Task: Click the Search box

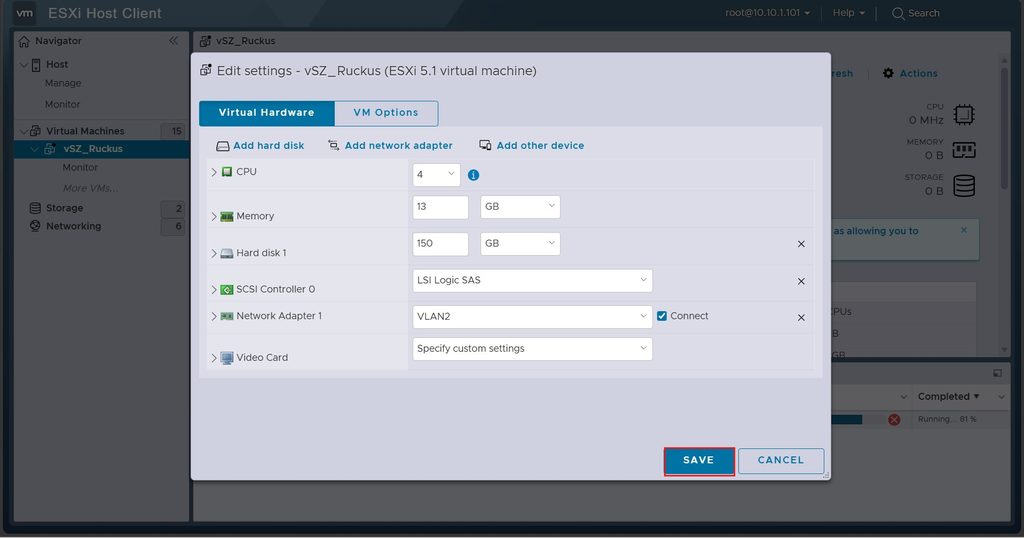Action: click(x=916, y=13)
